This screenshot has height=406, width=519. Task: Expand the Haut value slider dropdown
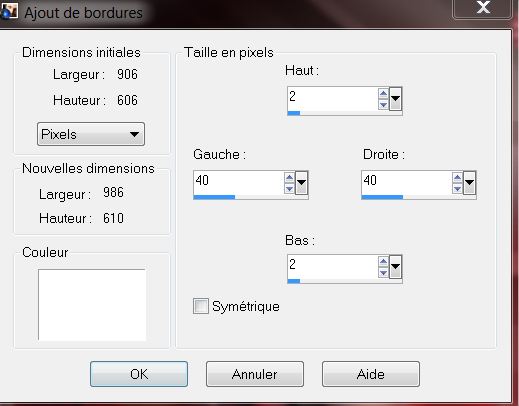pos(395,99)
